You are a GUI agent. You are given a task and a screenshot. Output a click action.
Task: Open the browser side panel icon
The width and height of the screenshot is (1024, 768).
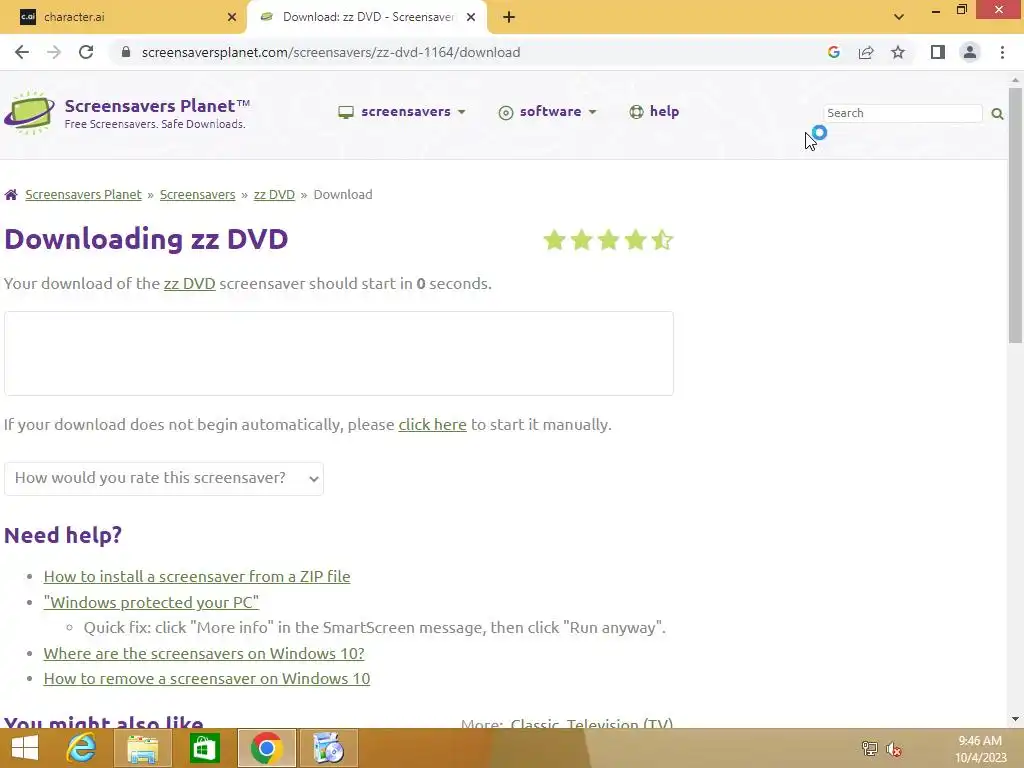tap(938, 52)
